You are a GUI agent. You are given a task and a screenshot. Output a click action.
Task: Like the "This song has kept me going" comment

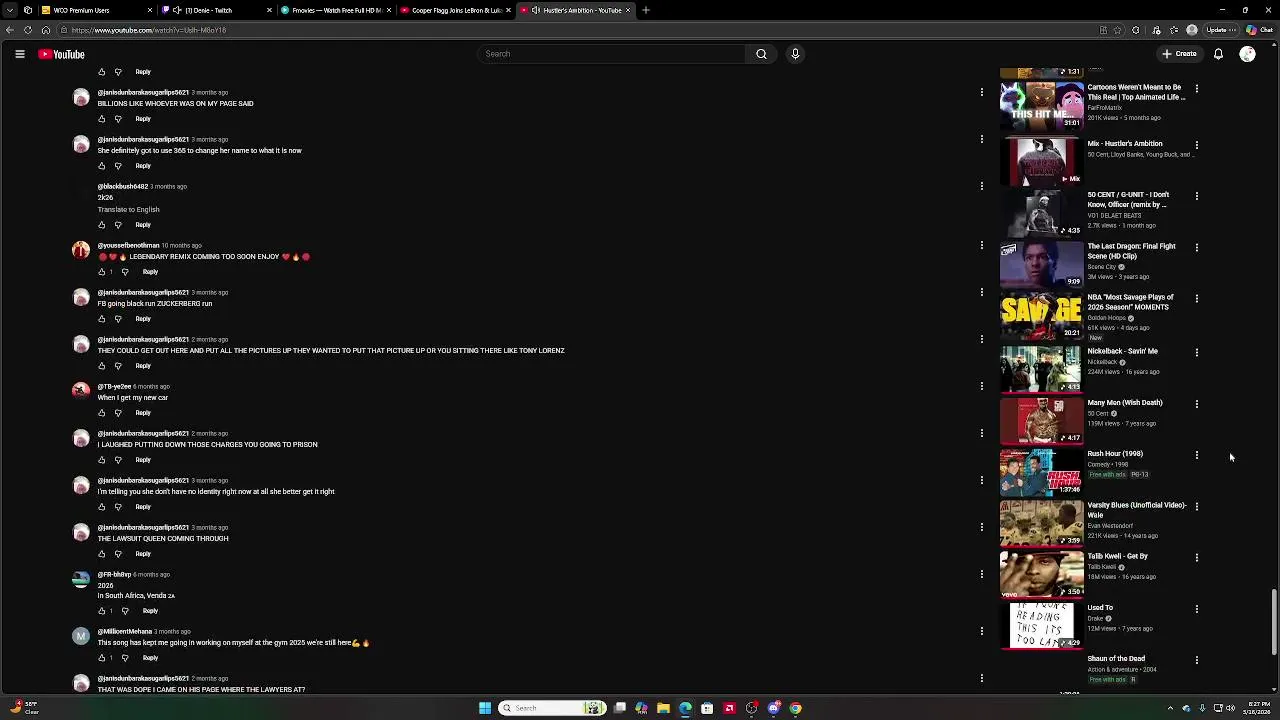point(101,658)
